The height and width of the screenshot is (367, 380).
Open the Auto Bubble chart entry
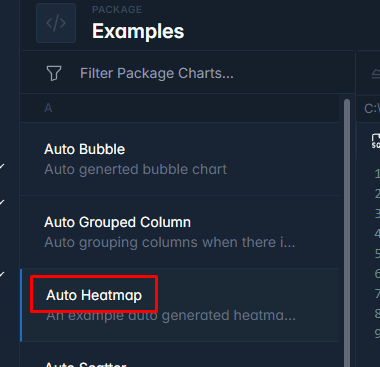click(x=180, y=159)
